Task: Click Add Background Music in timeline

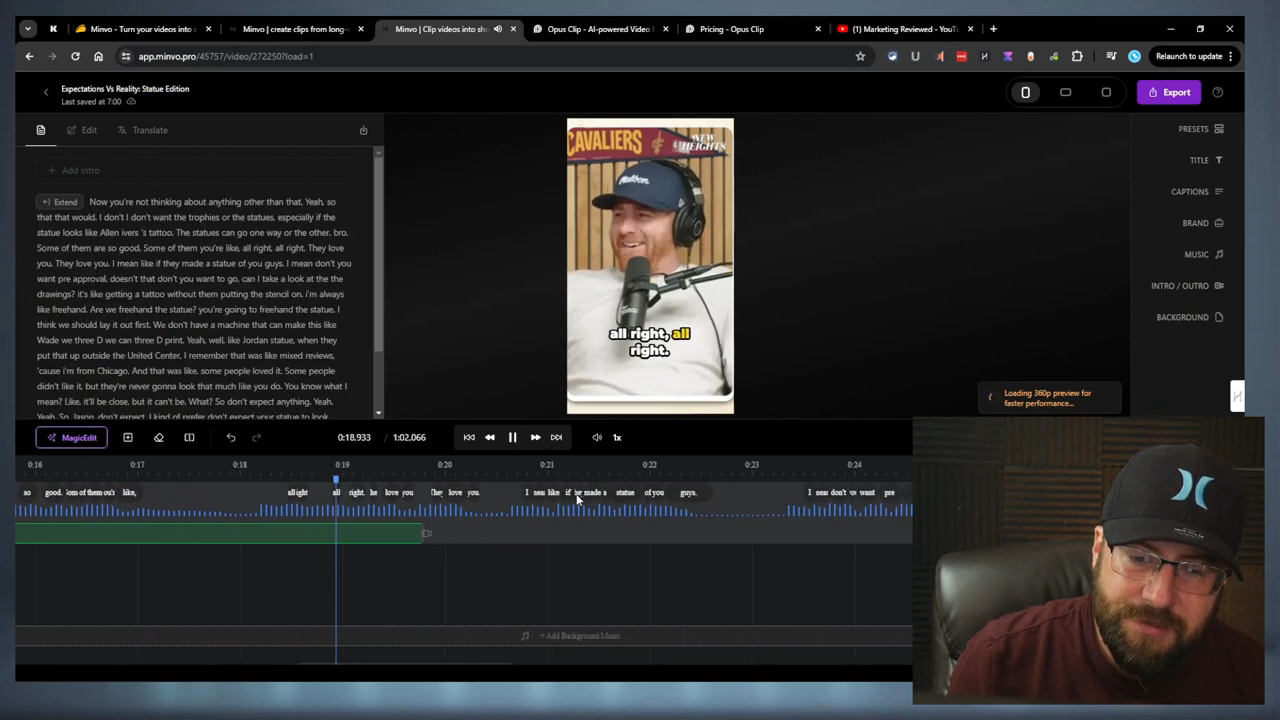Action: pos(571,636)
